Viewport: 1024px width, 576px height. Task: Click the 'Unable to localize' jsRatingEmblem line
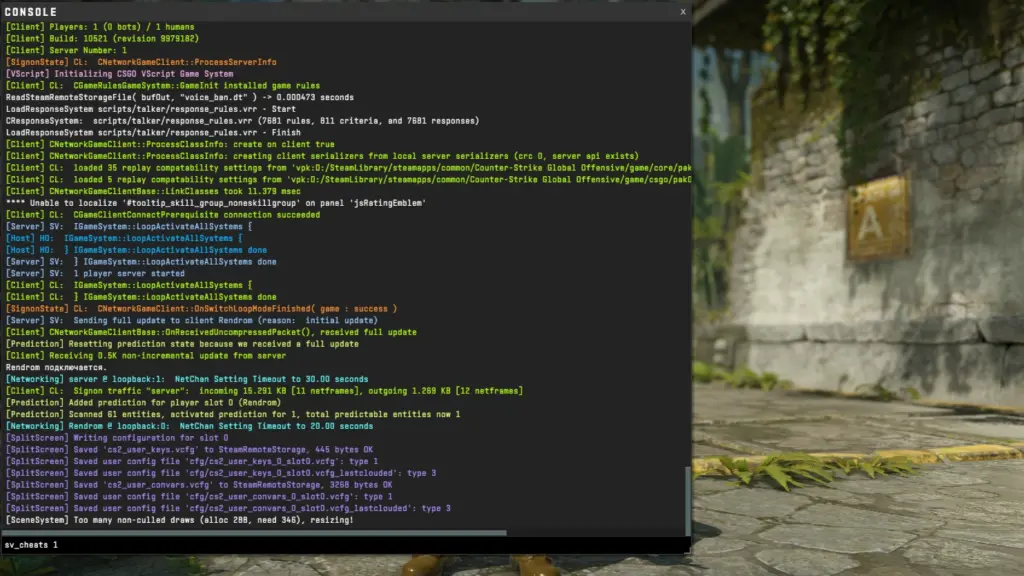pos(216,203)
